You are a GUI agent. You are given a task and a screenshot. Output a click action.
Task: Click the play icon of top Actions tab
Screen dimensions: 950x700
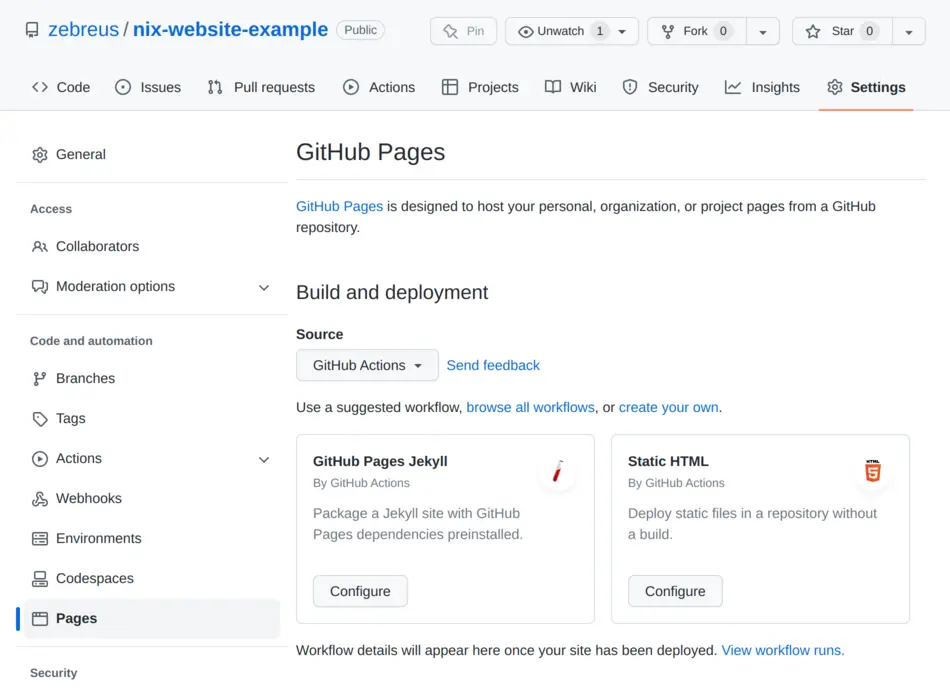click(x=351, y=87)
